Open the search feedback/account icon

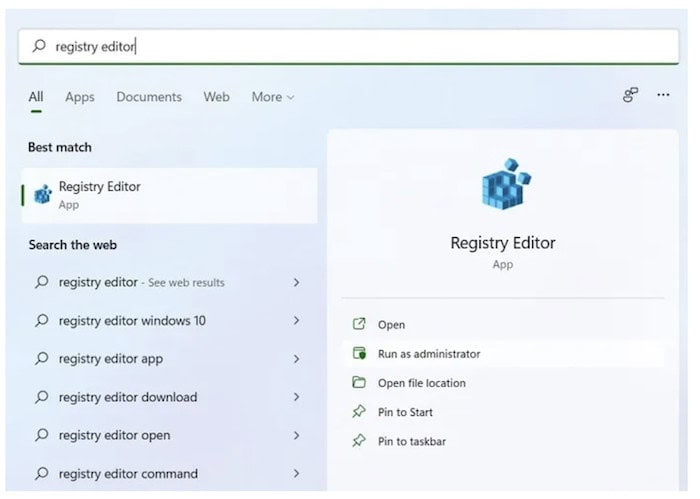pos(630,95)
